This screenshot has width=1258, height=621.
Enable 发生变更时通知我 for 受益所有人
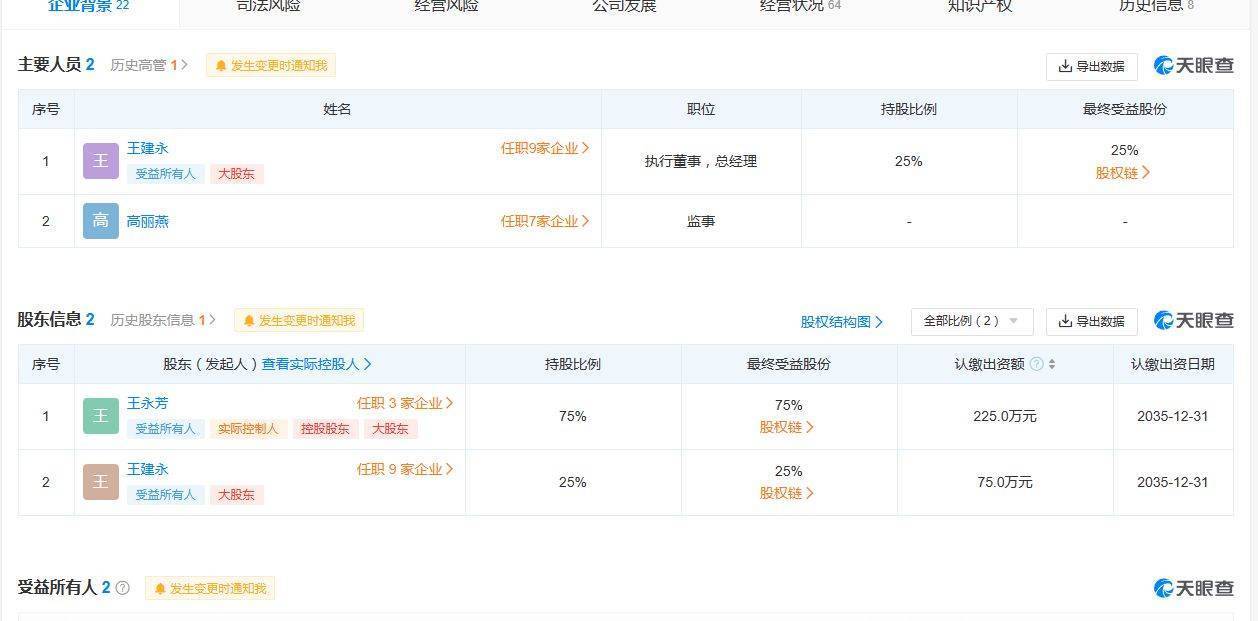210,588
